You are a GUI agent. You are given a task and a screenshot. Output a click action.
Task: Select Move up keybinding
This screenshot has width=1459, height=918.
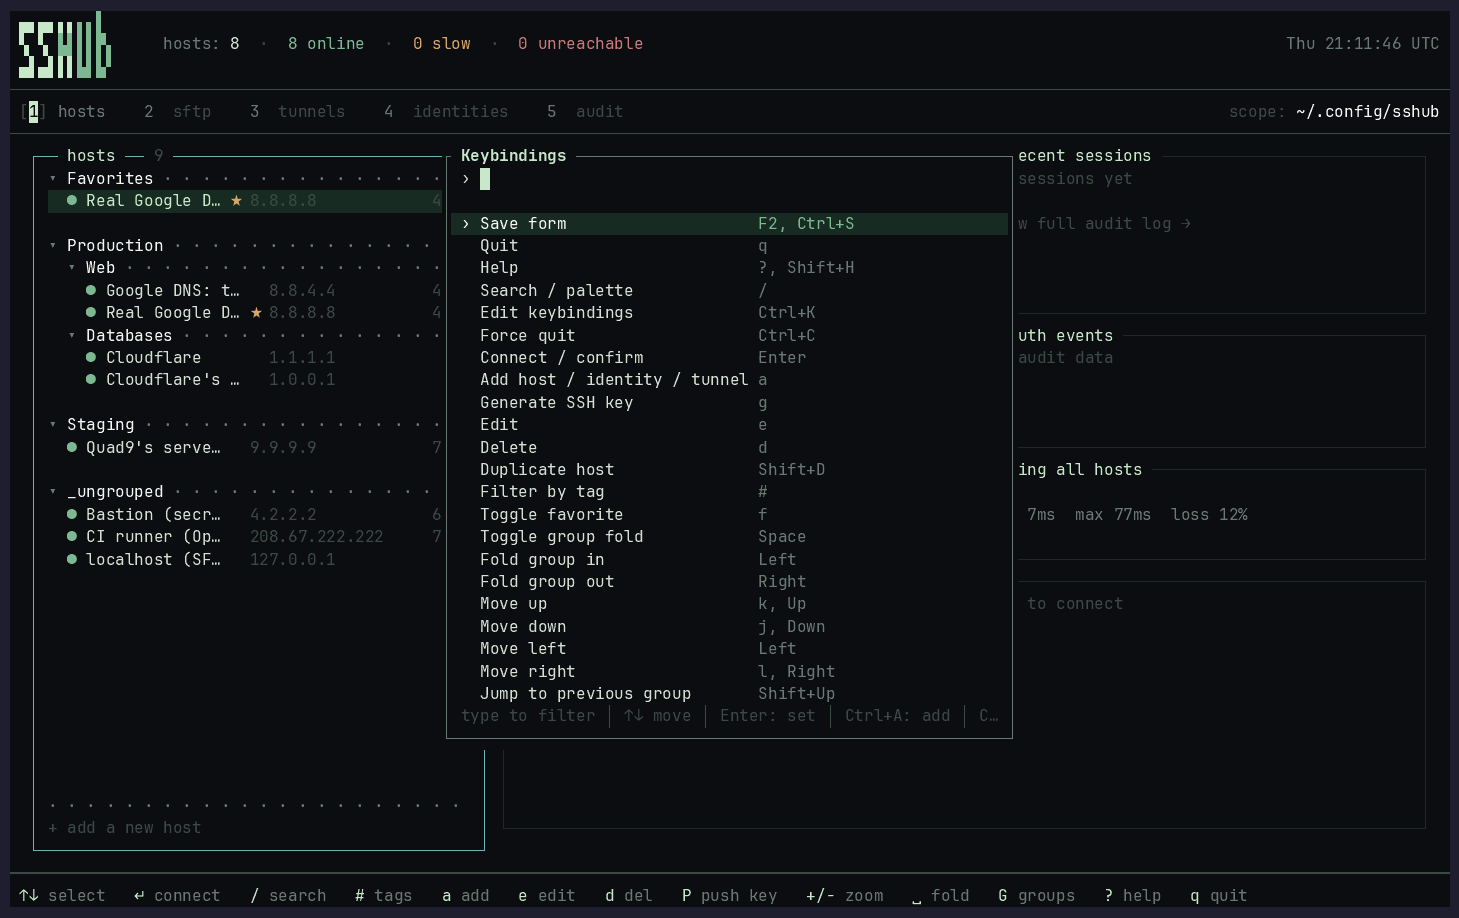(x=730, y=604)
